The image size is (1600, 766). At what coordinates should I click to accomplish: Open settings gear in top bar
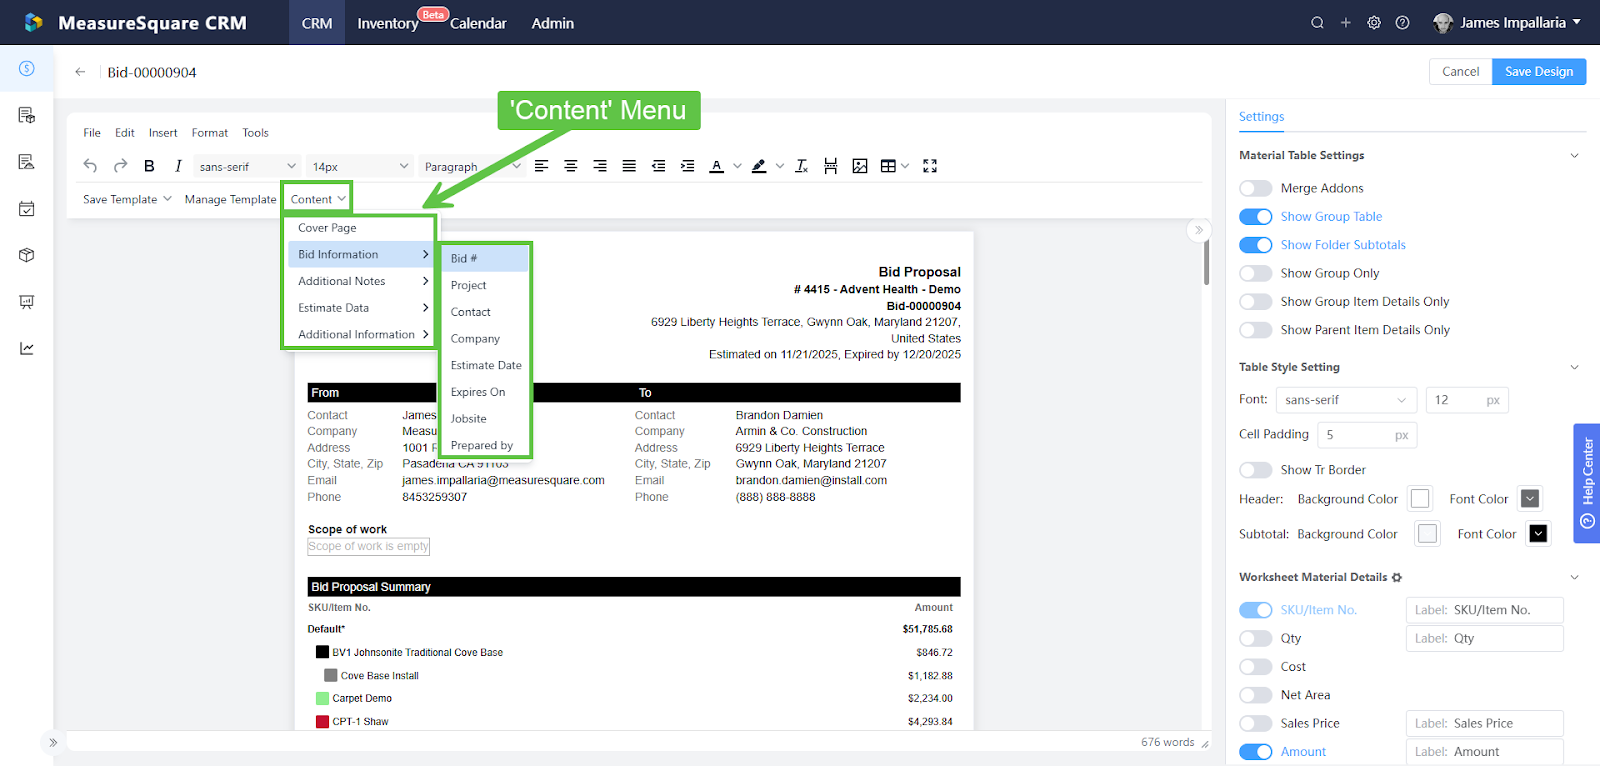1374,23
